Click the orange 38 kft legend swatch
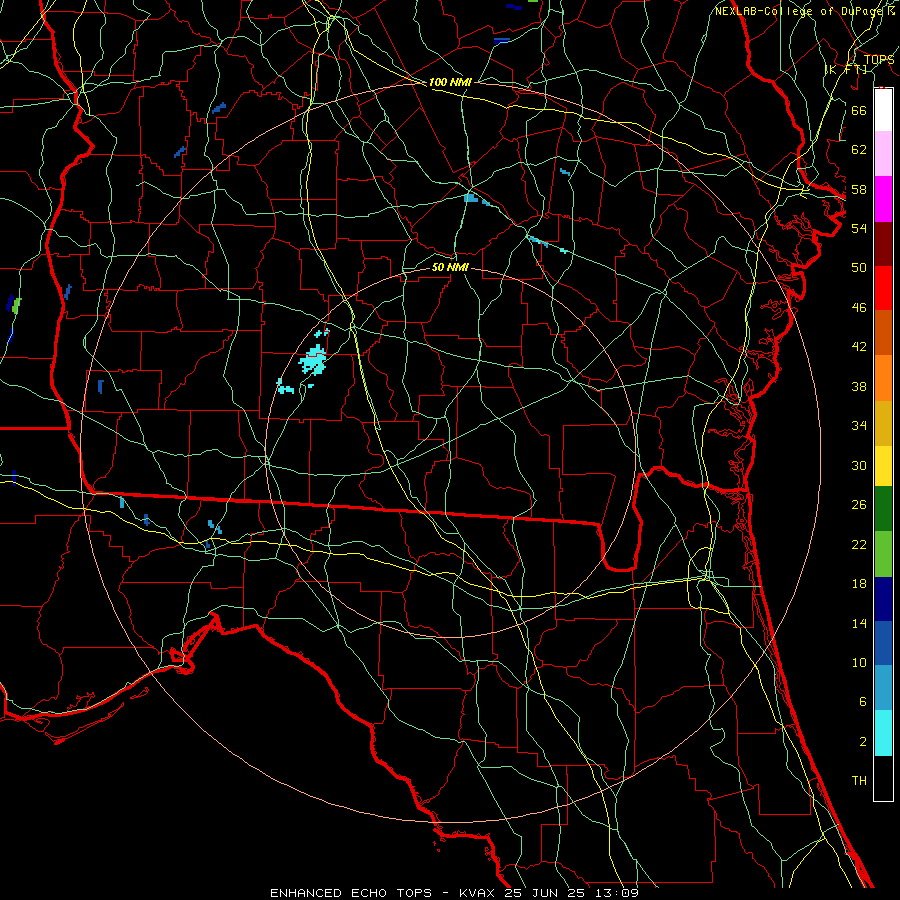The width and height of the screenshot is (900, 900). coord(883,378)
